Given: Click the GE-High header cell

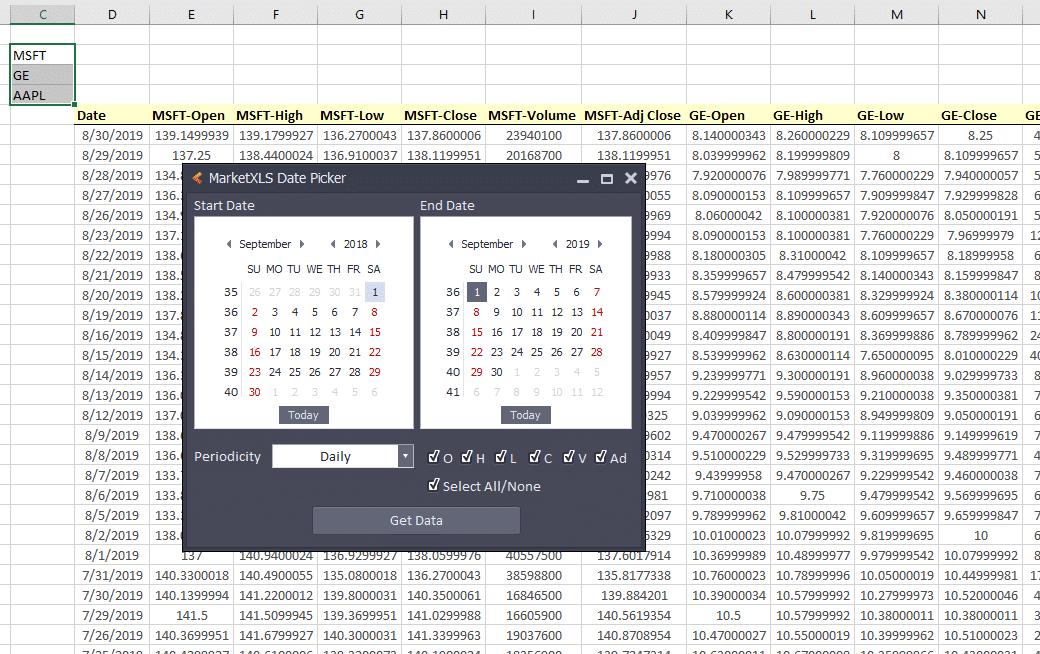Looking at the screenshot, I should point(812,115).
